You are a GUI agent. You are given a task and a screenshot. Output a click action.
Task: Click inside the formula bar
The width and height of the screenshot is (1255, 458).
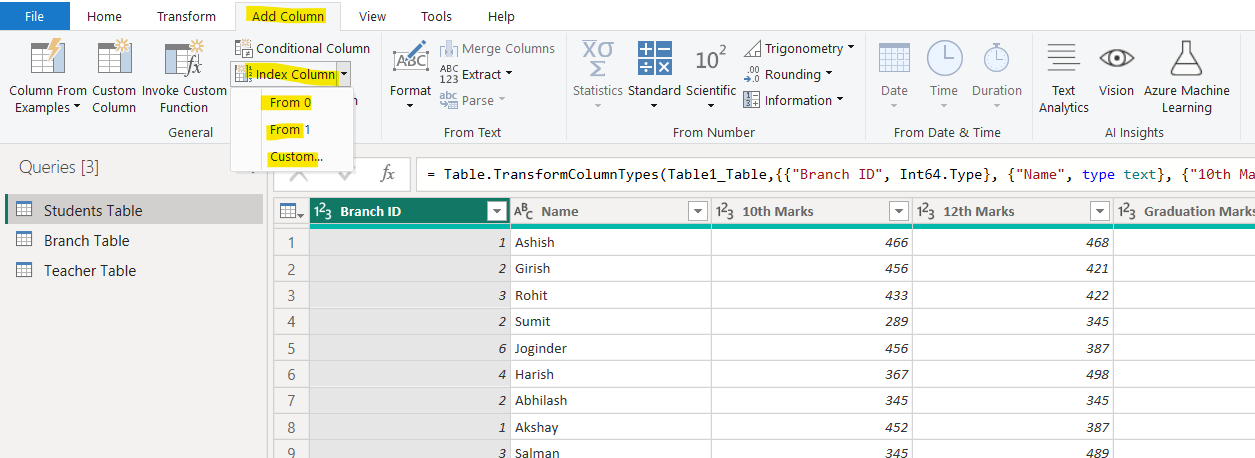point(830,174)
